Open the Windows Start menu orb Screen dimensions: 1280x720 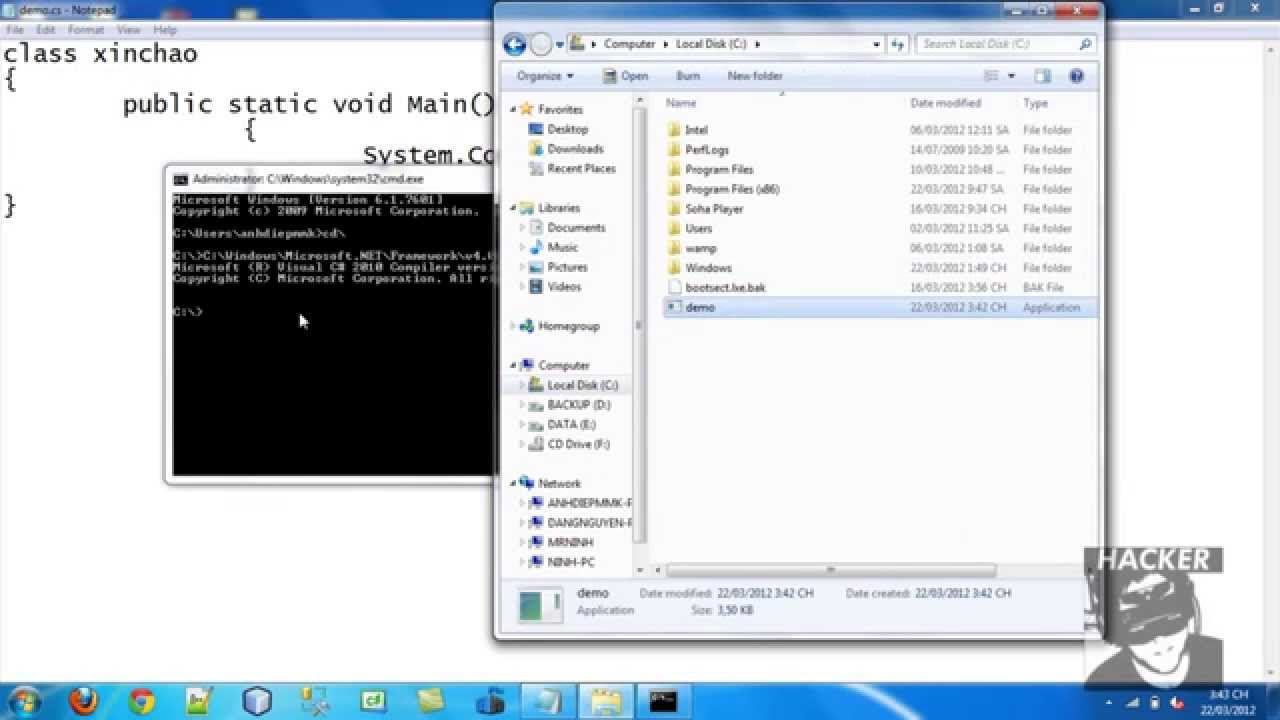[24, 700]
